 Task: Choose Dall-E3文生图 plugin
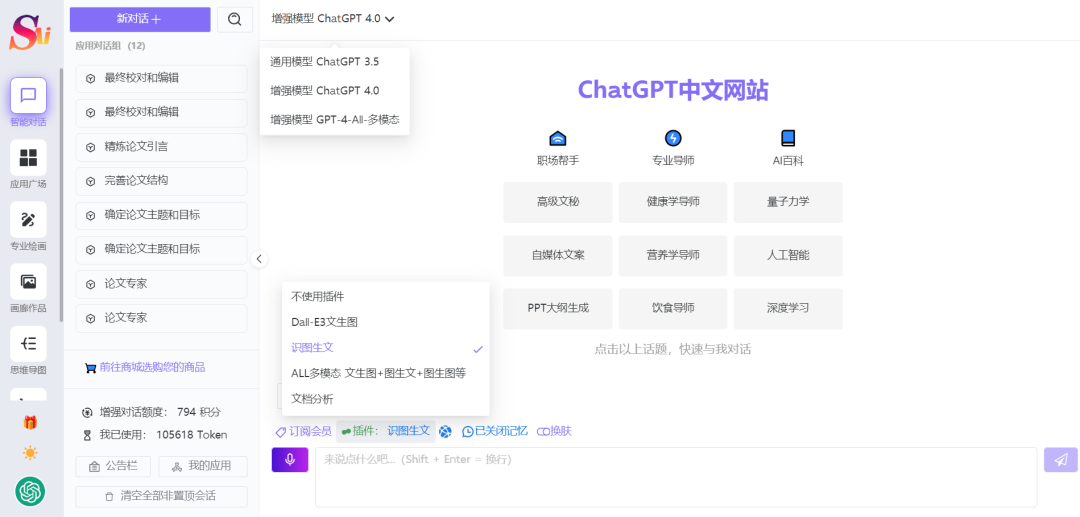point(386,321)
